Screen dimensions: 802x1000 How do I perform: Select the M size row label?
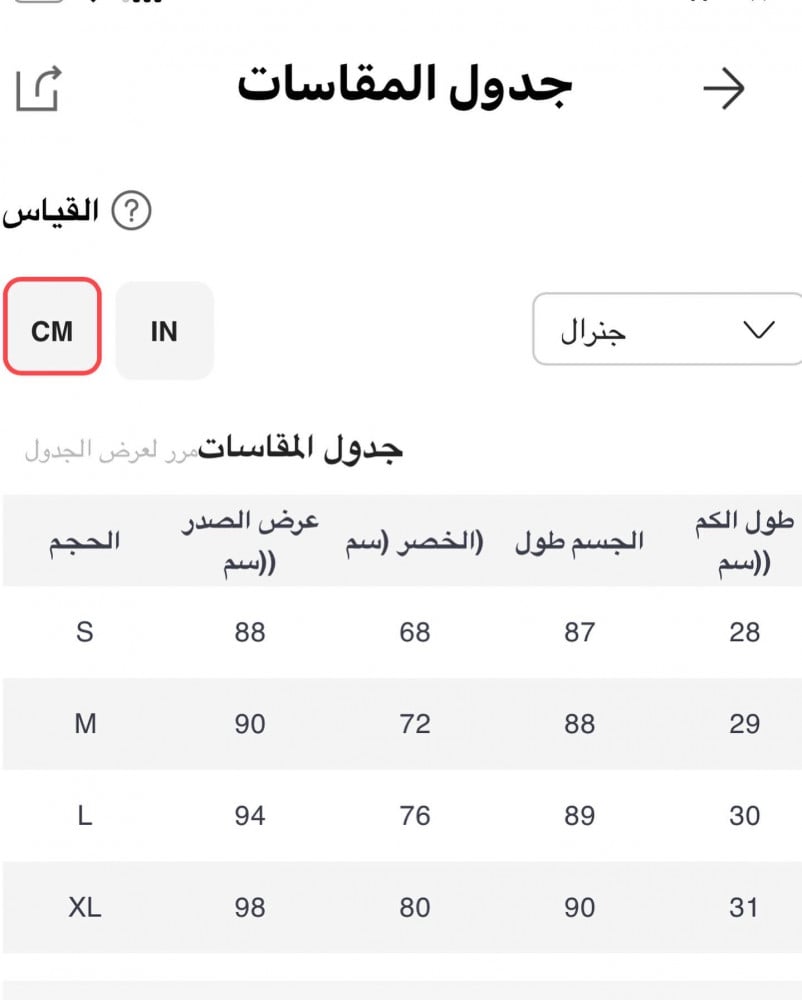click(x=85, y=724)
